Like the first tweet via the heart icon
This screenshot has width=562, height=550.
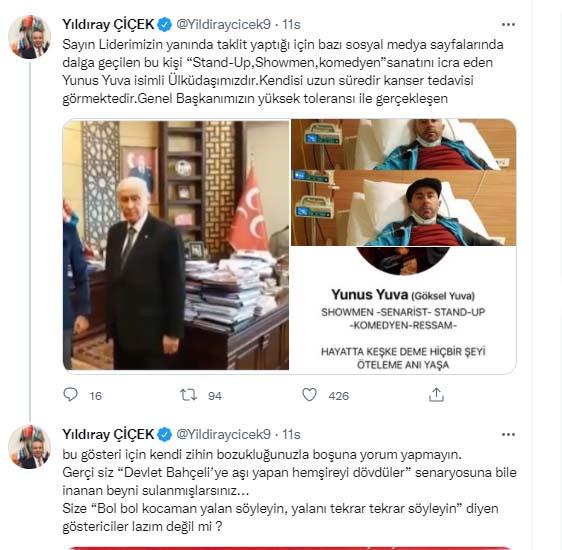tap(309, 394)
